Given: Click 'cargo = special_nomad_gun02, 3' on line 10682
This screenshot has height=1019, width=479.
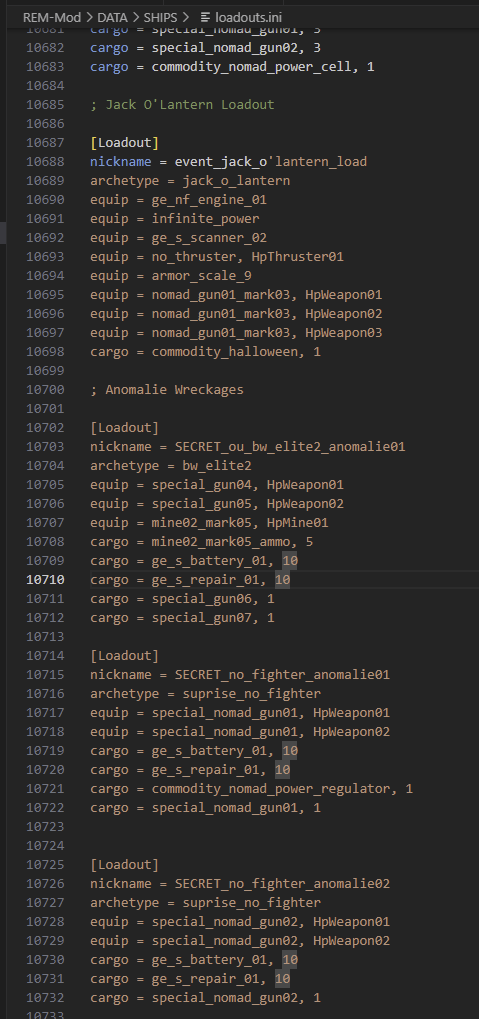Looking at the screenshot, I should click(205, 47).
